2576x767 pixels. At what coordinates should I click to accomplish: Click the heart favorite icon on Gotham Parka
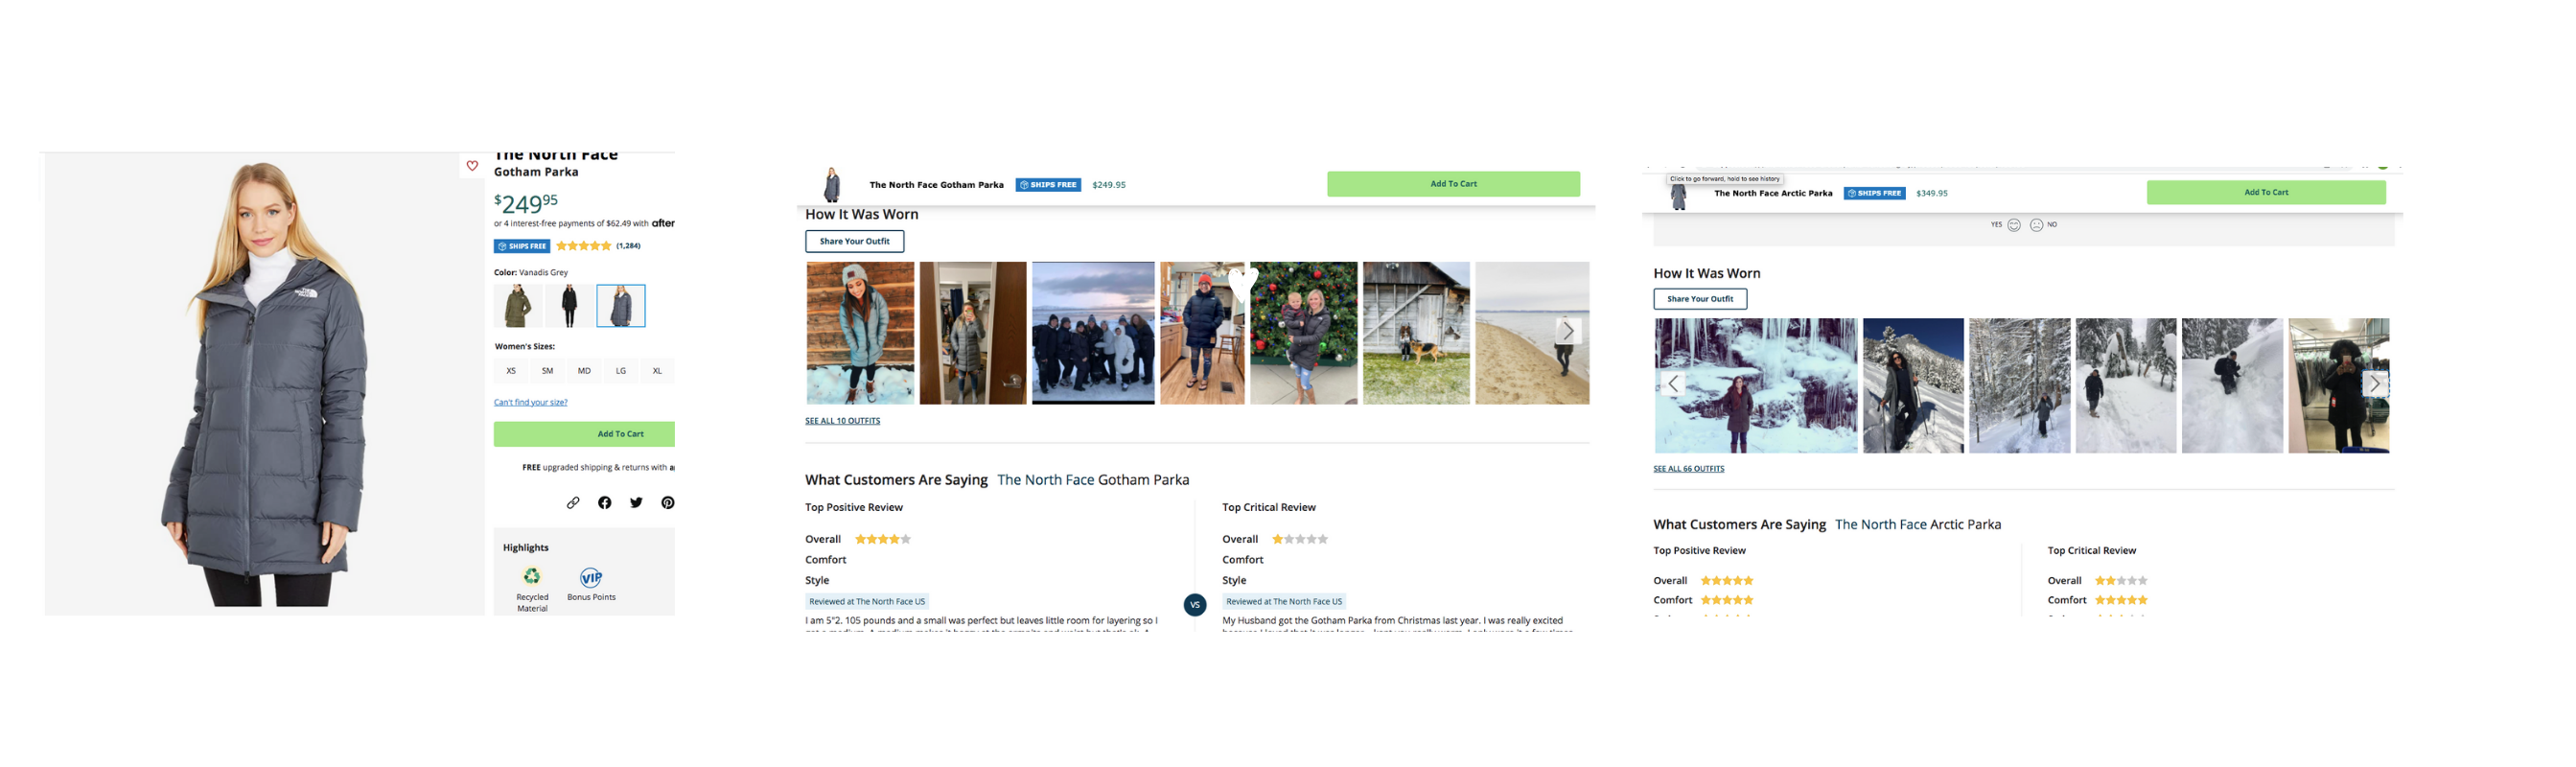[472, 166]
